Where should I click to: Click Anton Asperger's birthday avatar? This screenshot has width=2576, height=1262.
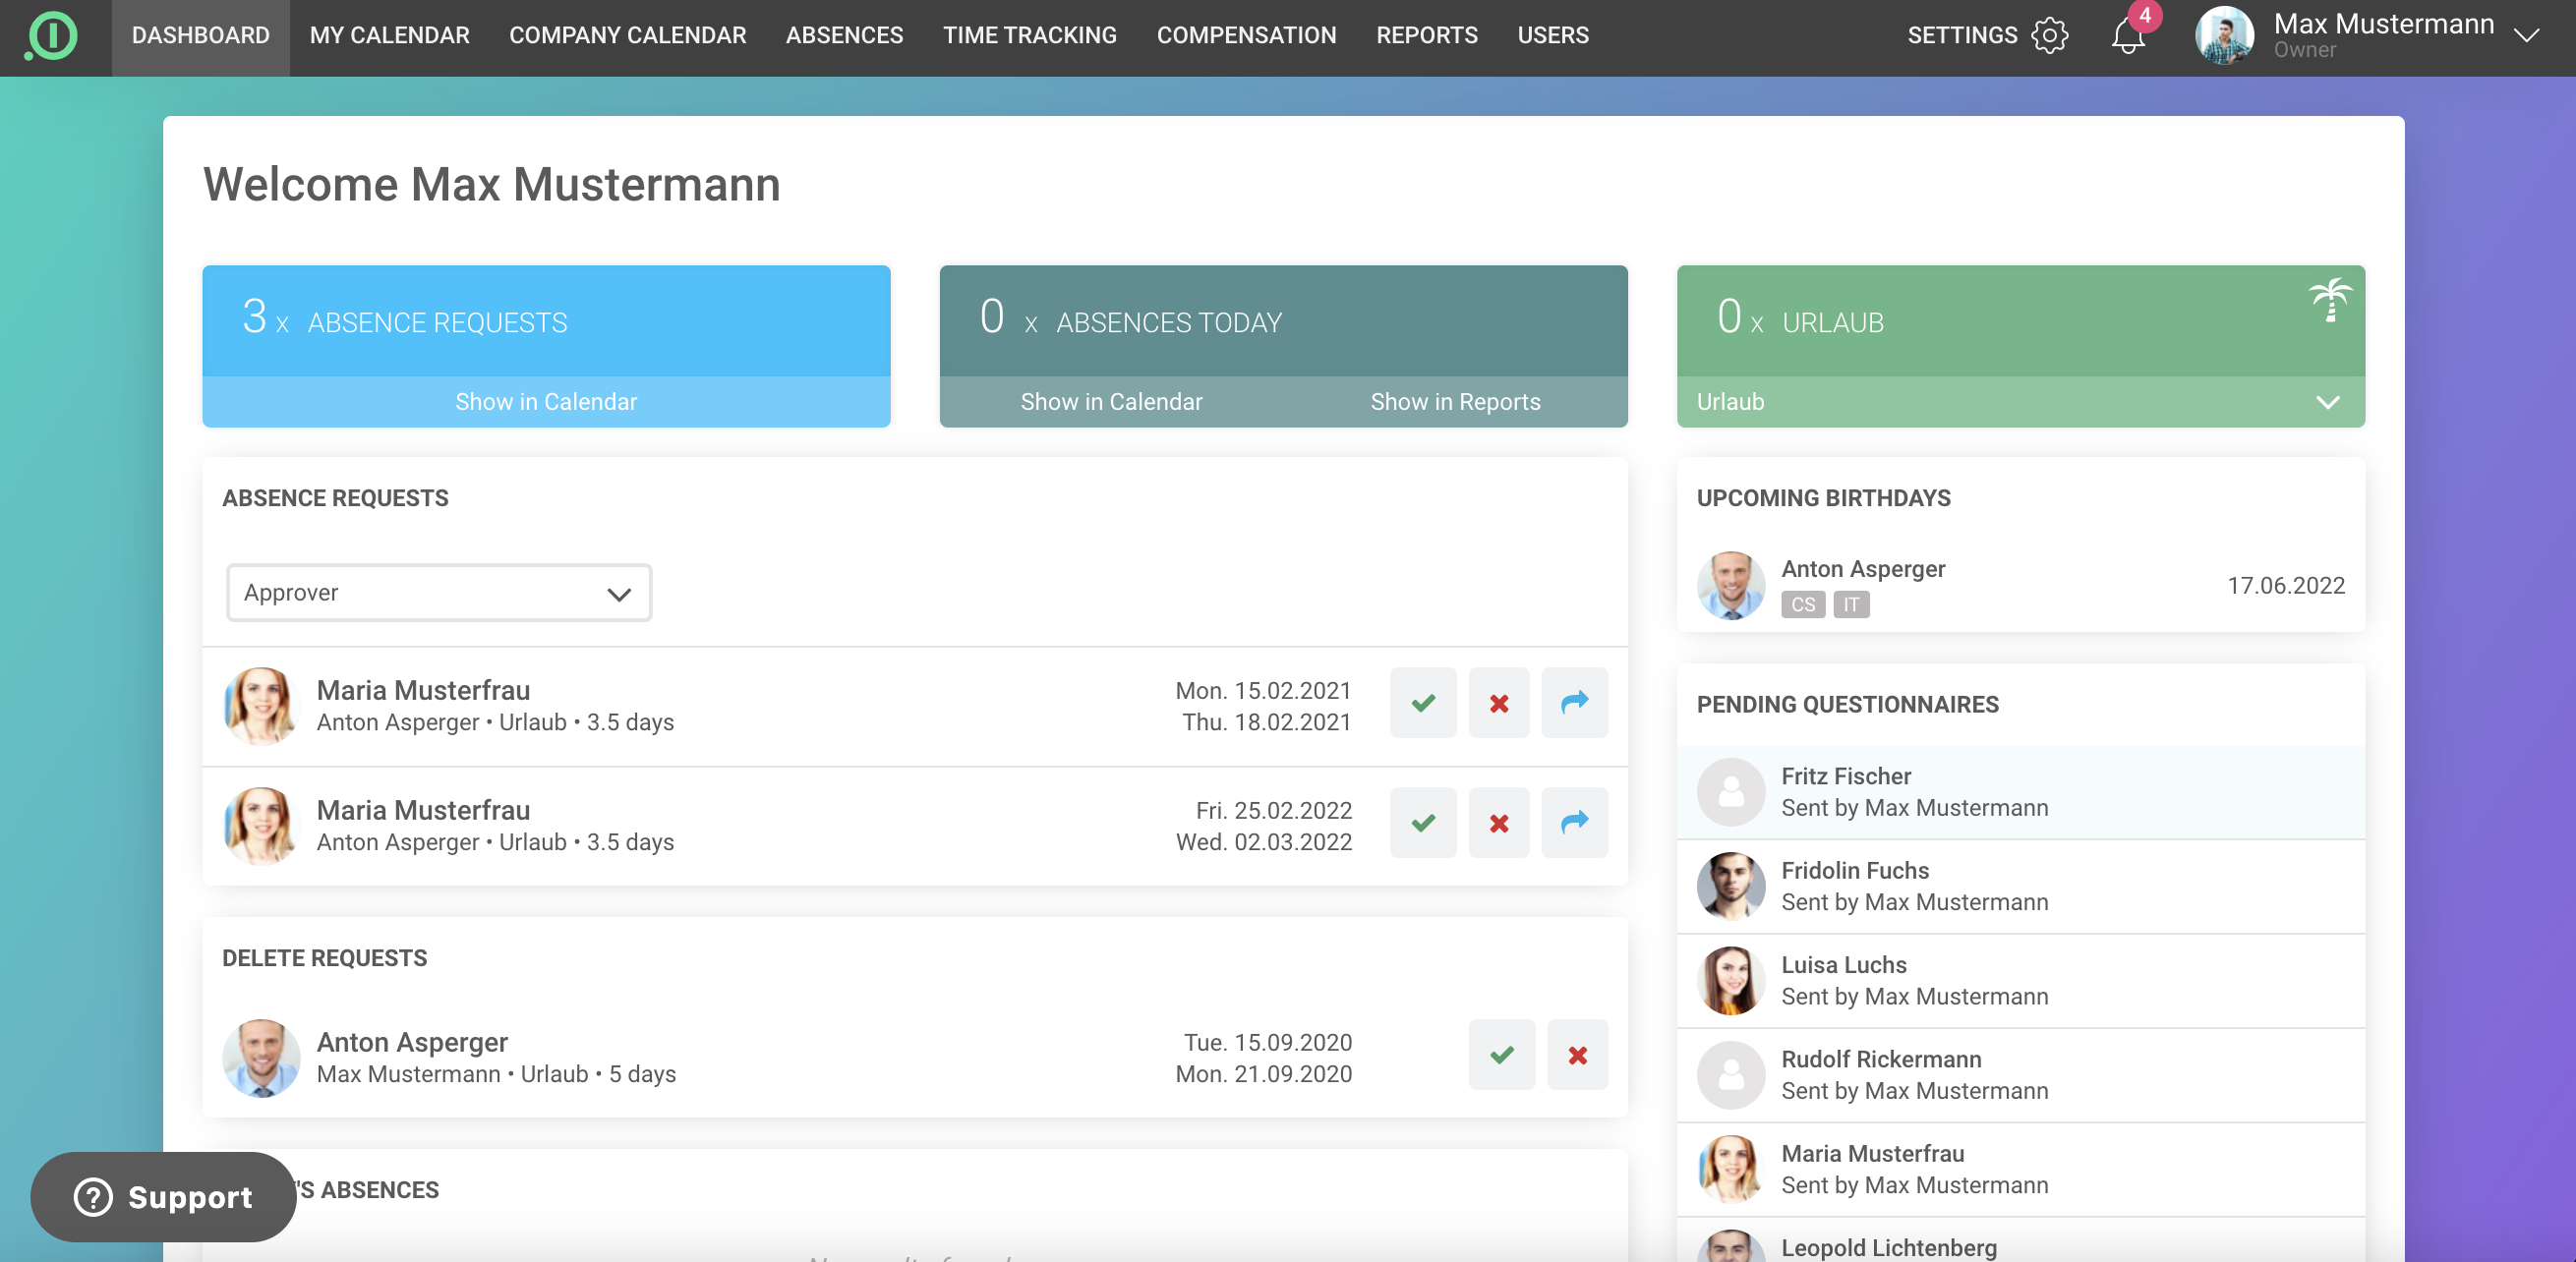1730,585
